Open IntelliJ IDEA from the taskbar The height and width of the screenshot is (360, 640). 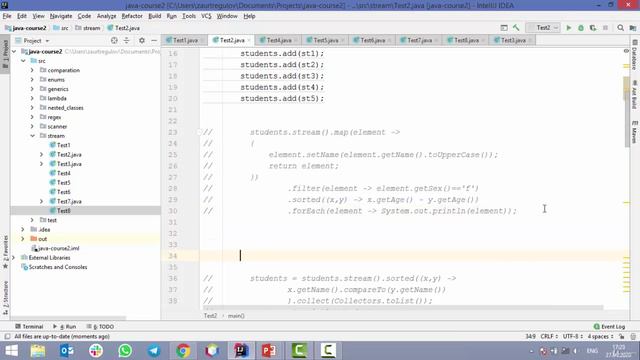click(241, 351)
